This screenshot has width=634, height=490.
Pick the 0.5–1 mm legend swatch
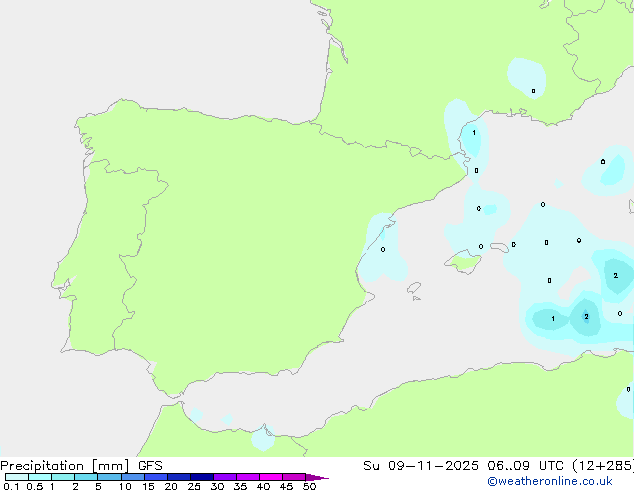(x=40, y=477)
